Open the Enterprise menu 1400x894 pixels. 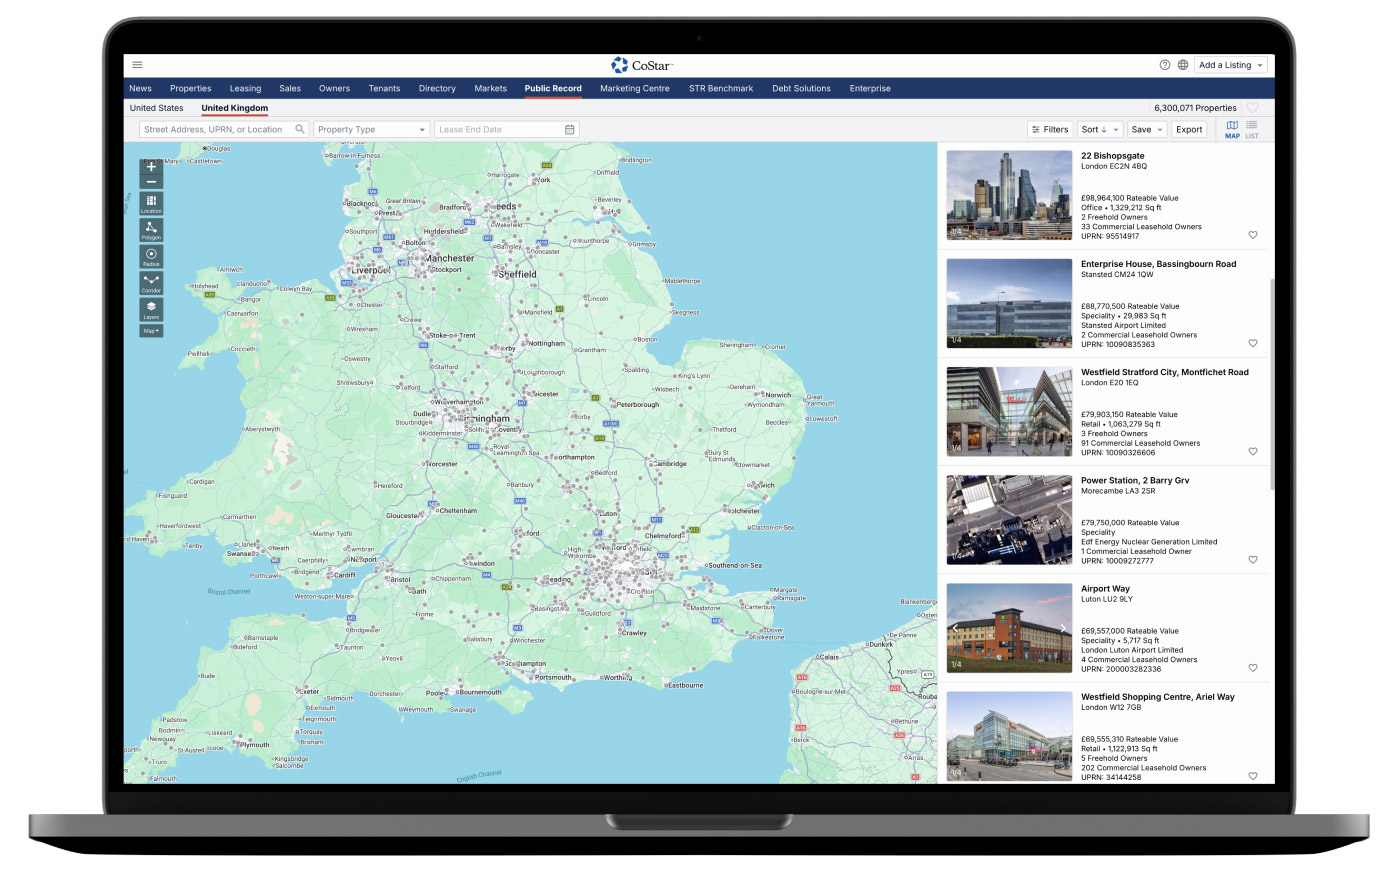[870, 88]
